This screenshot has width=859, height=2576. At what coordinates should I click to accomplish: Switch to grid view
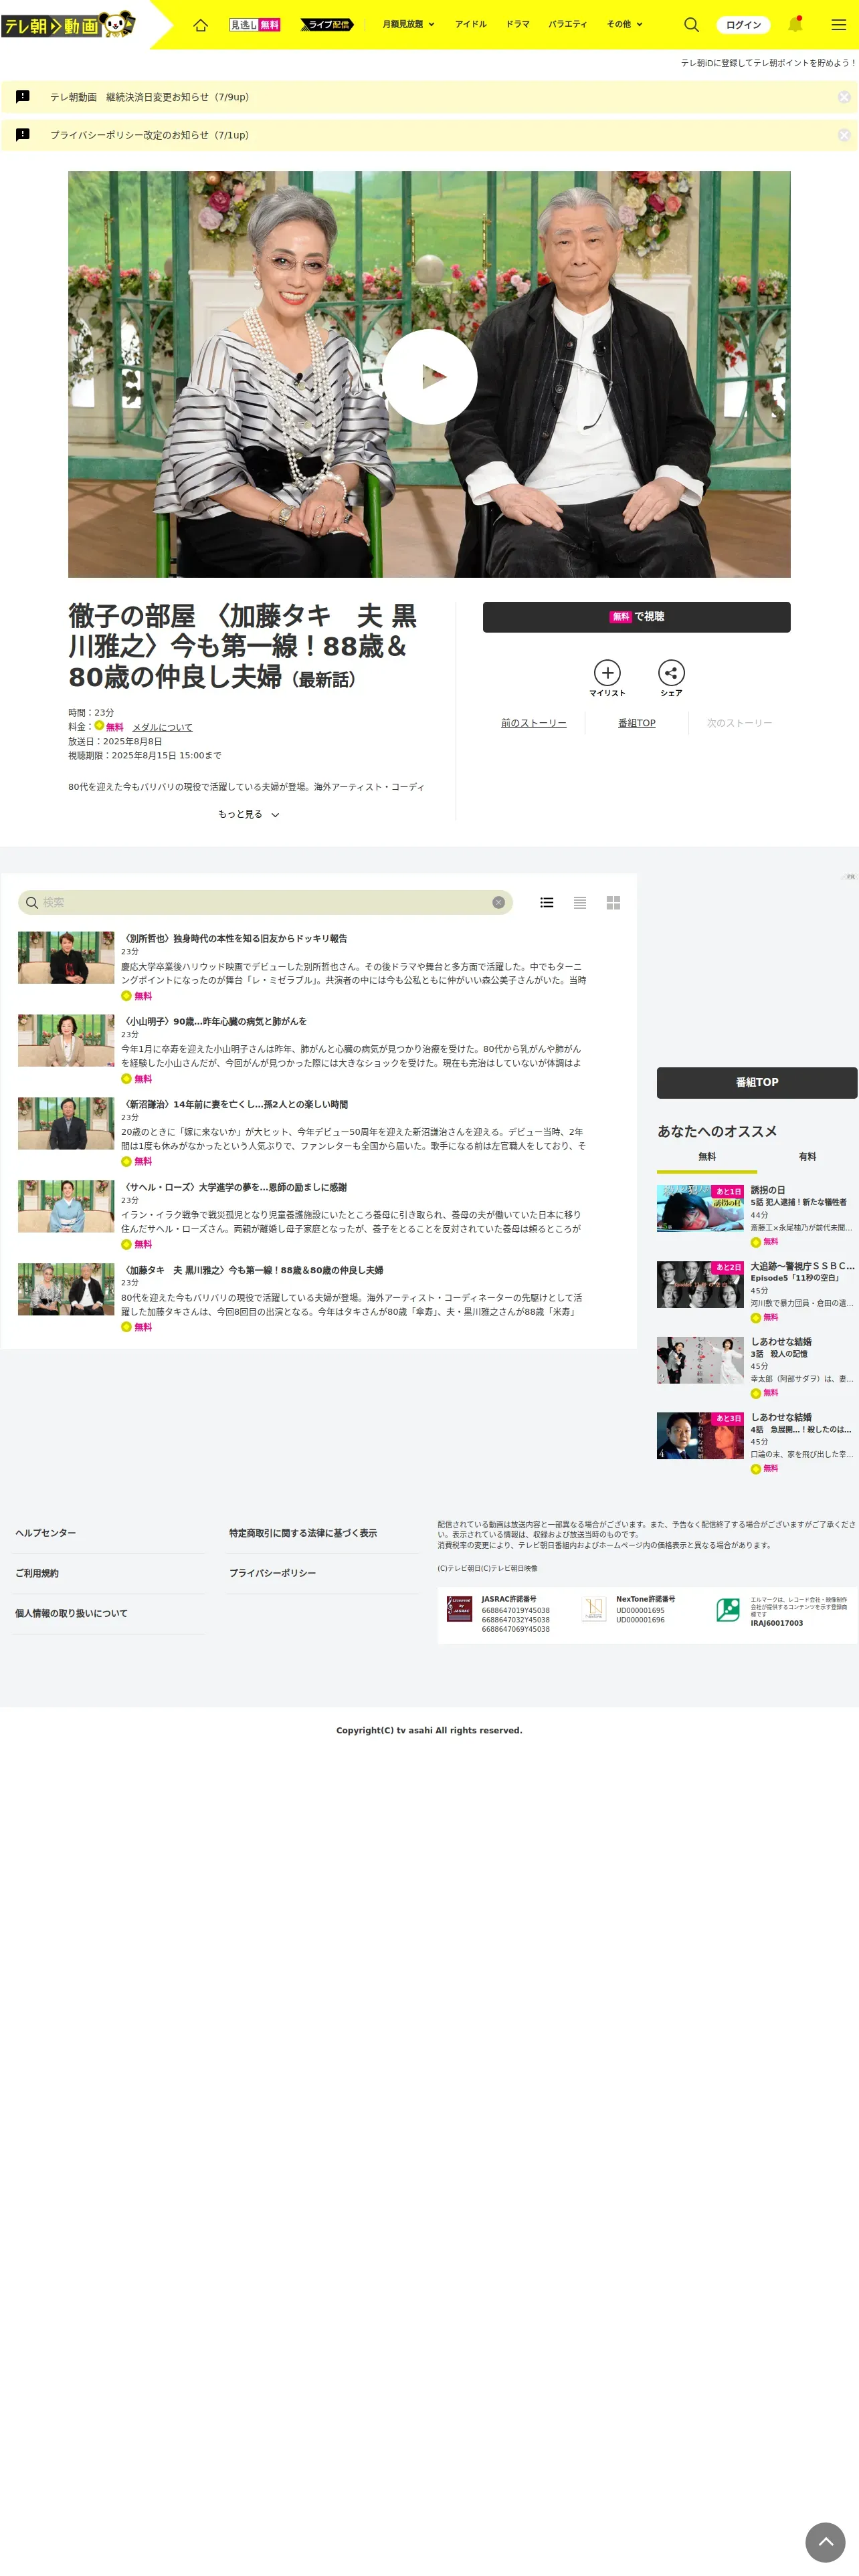[x=613, y=902]
